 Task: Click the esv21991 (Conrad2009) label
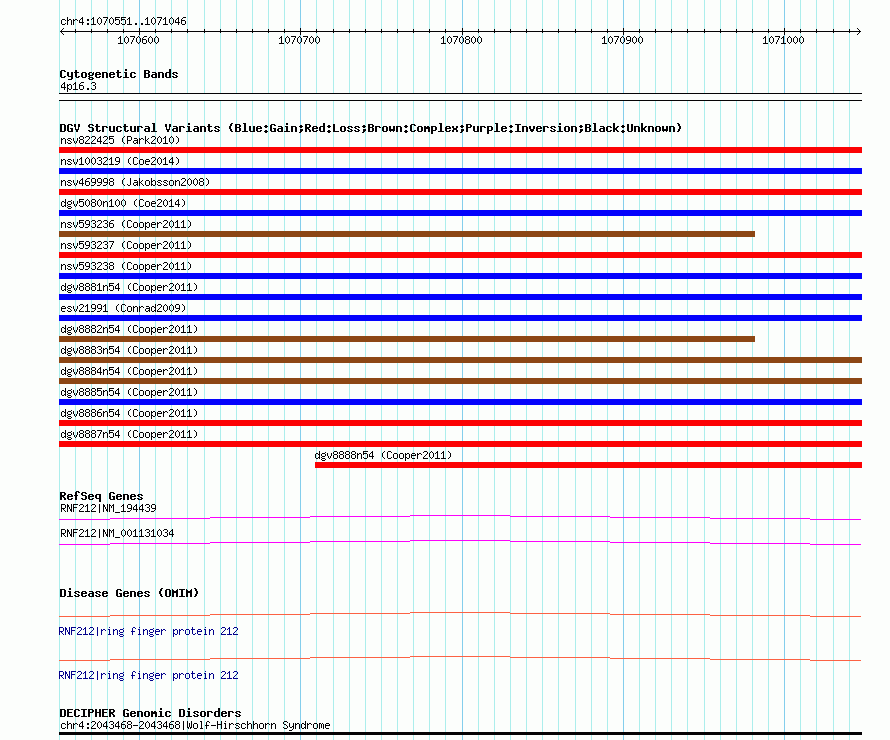click(123, 308)
